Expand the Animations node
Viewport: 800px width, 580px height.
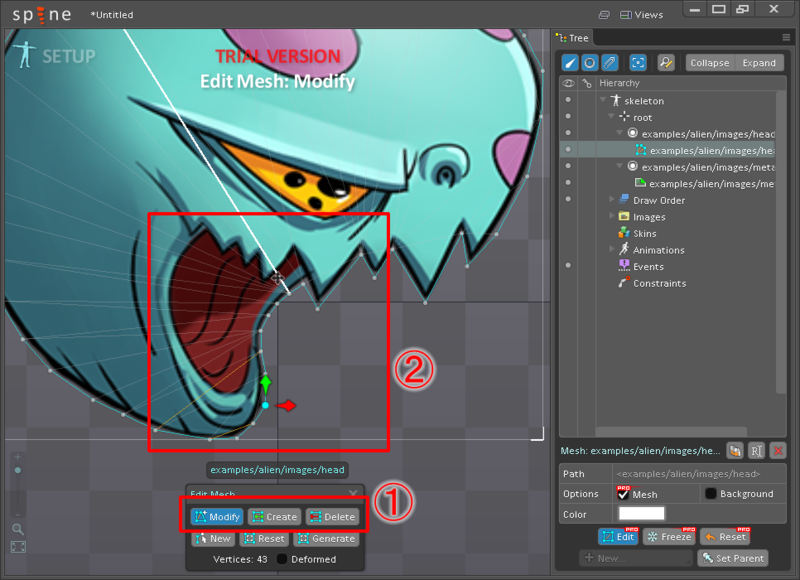[612, 249]
